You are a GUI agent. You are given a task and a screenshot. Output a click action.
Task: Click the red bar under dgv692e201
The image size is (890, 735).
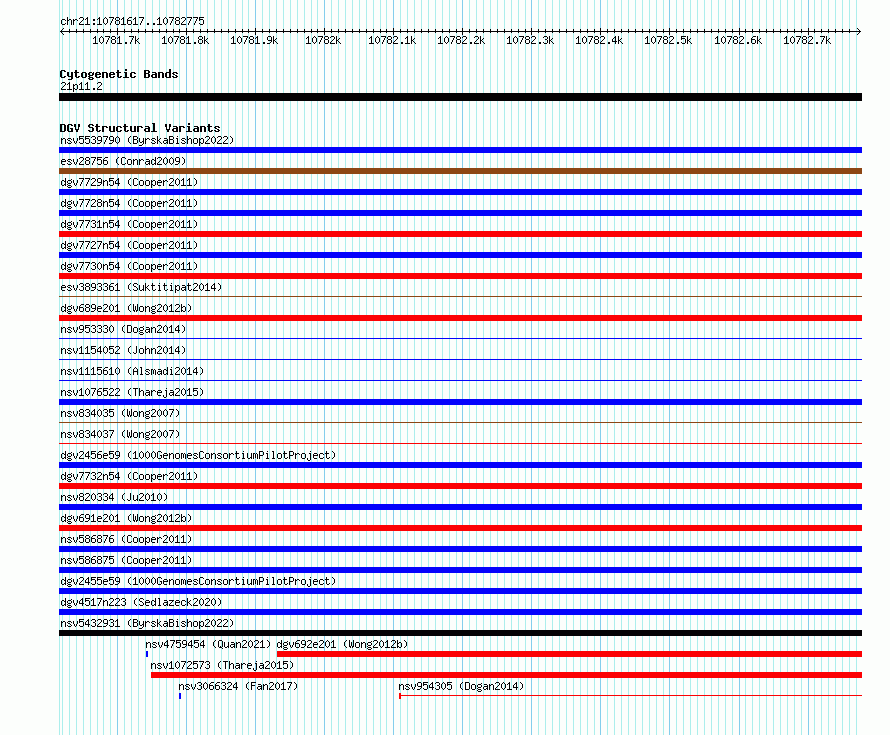pyautogui.click(x=569, y=654)
